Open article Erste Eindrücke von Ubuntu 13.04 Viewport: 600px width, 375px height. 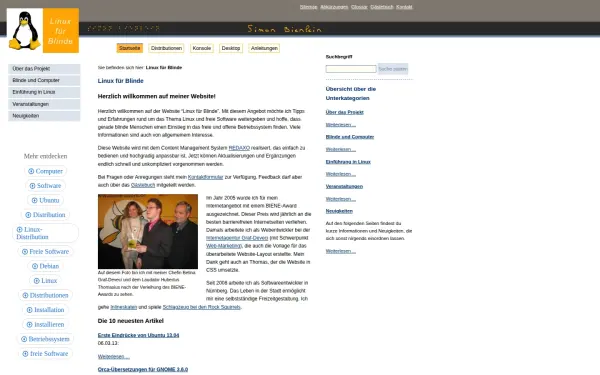point(139,335)
